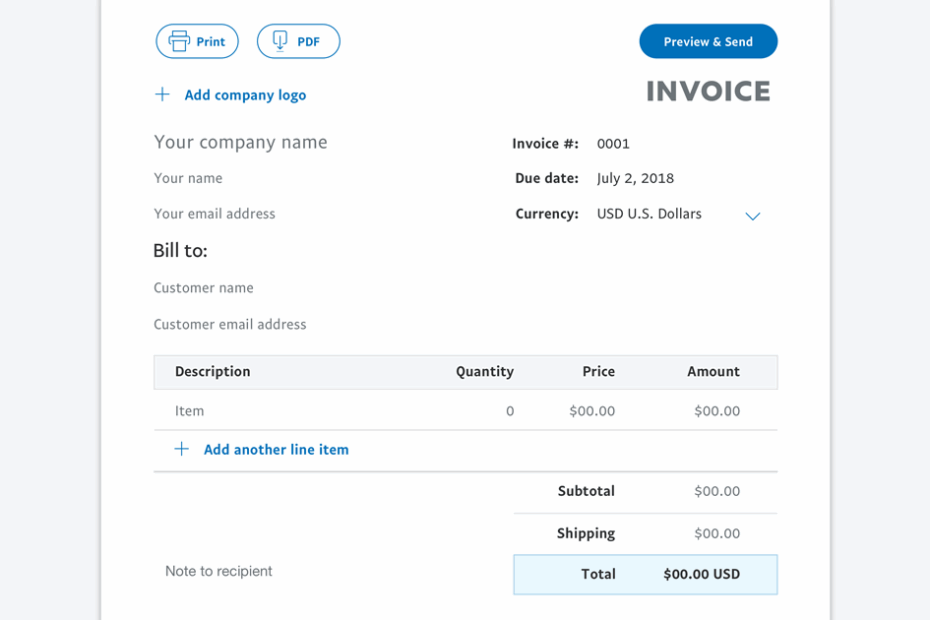Screen dimensions: 930x620
Task: Click the plus icon next to add line item
Action: tap(181, 449)
